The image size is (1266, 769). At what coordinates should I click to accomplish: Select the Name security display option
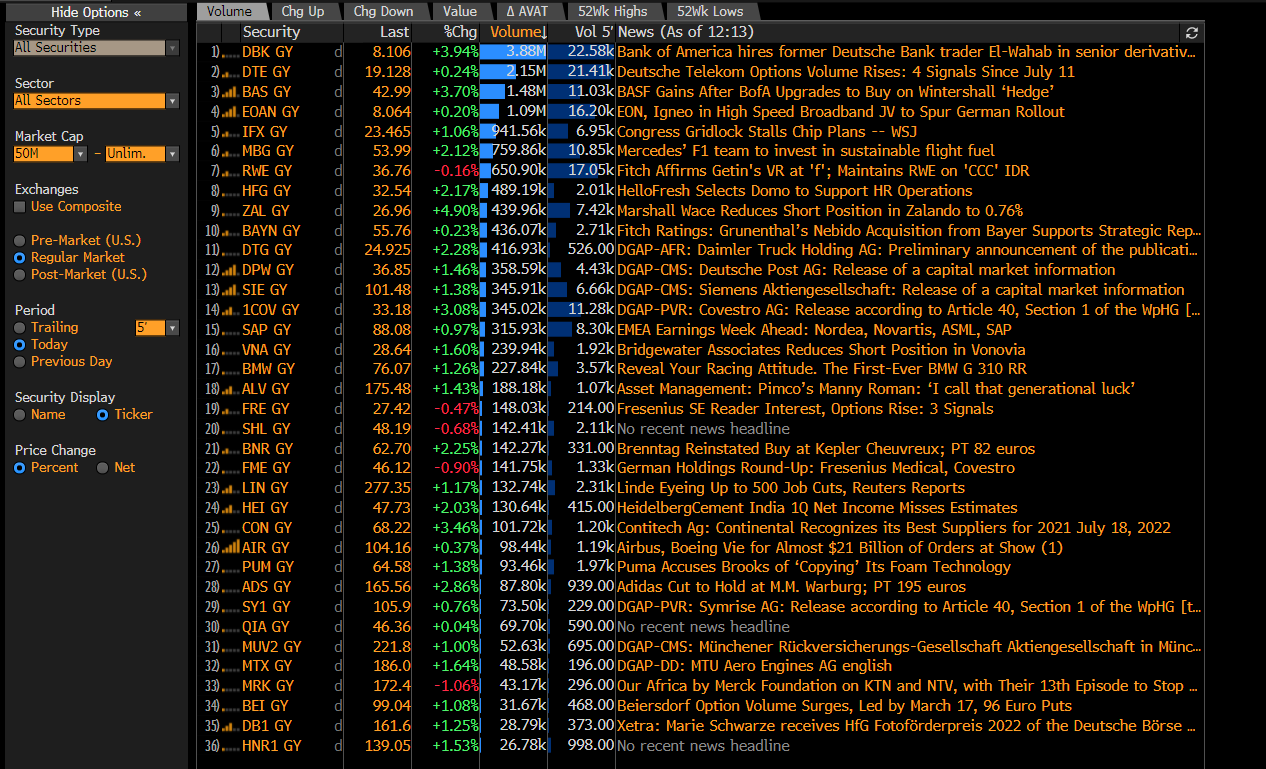pyautogui.click(x=20, y=415)
